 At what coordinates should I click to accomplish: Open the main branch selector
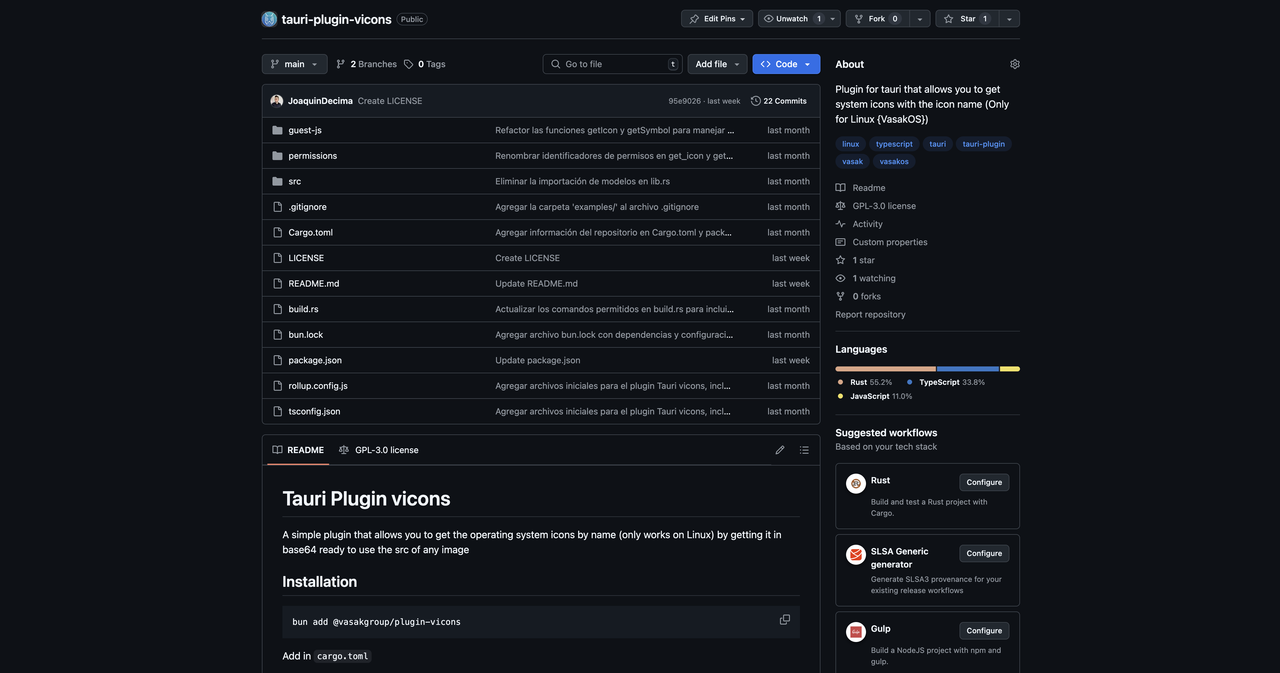point(294,64)
